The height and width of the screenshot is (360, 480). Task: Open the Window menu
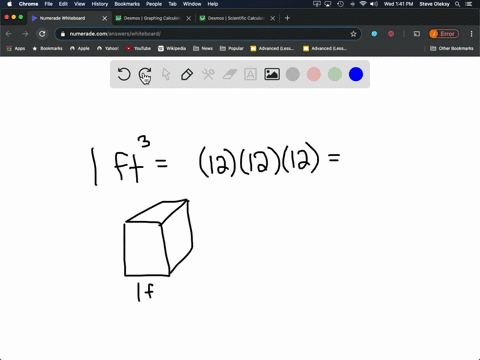coord(192,4)
